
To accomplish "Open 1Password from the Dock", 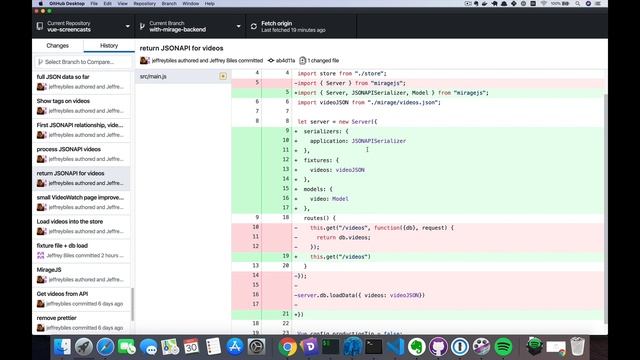I will [460, 347].
